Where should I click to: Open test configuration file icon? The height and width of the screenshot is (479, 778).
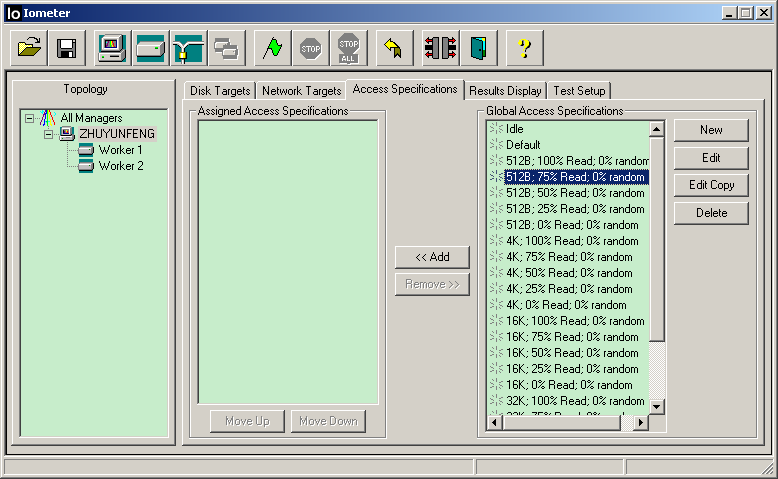[x=29, y=48]
